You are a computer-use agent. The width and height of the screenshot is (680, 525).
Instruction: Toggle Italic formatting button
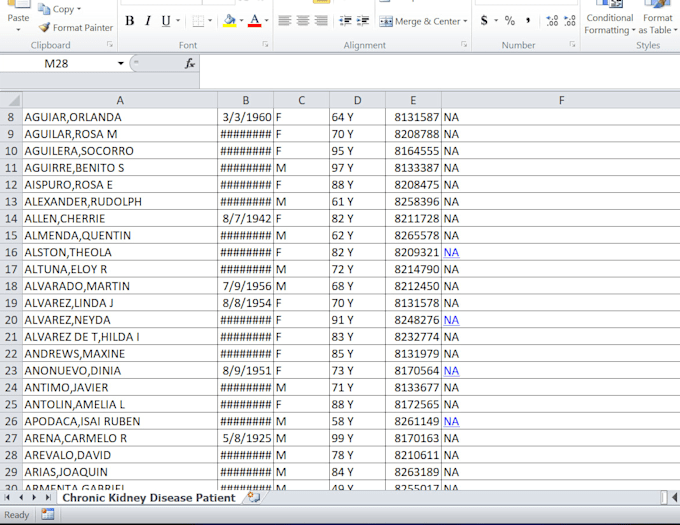click(x=148, y=21)
